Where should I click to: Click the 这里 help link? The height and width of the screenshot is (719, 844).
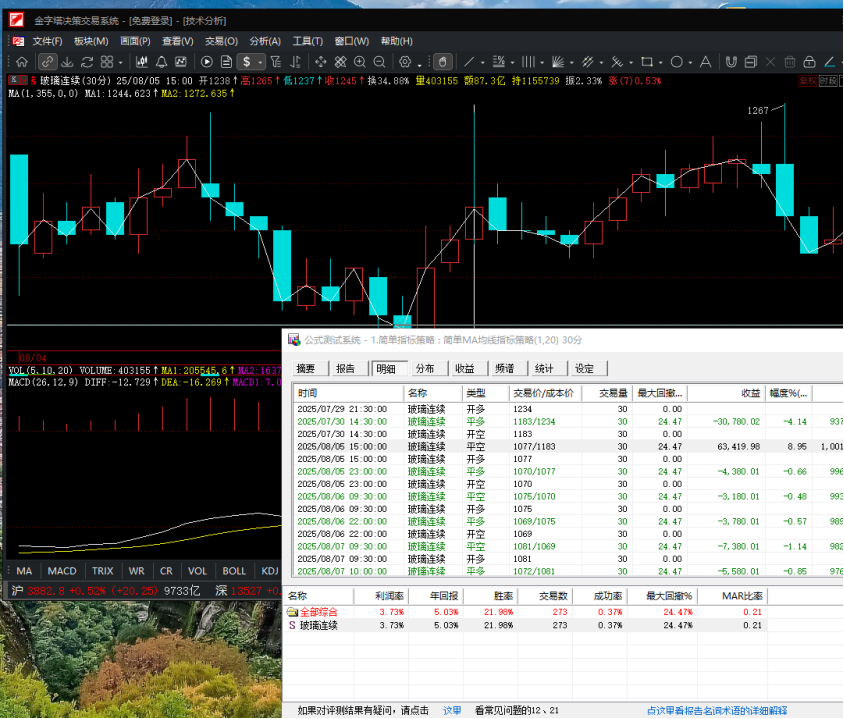coord(452,710)
